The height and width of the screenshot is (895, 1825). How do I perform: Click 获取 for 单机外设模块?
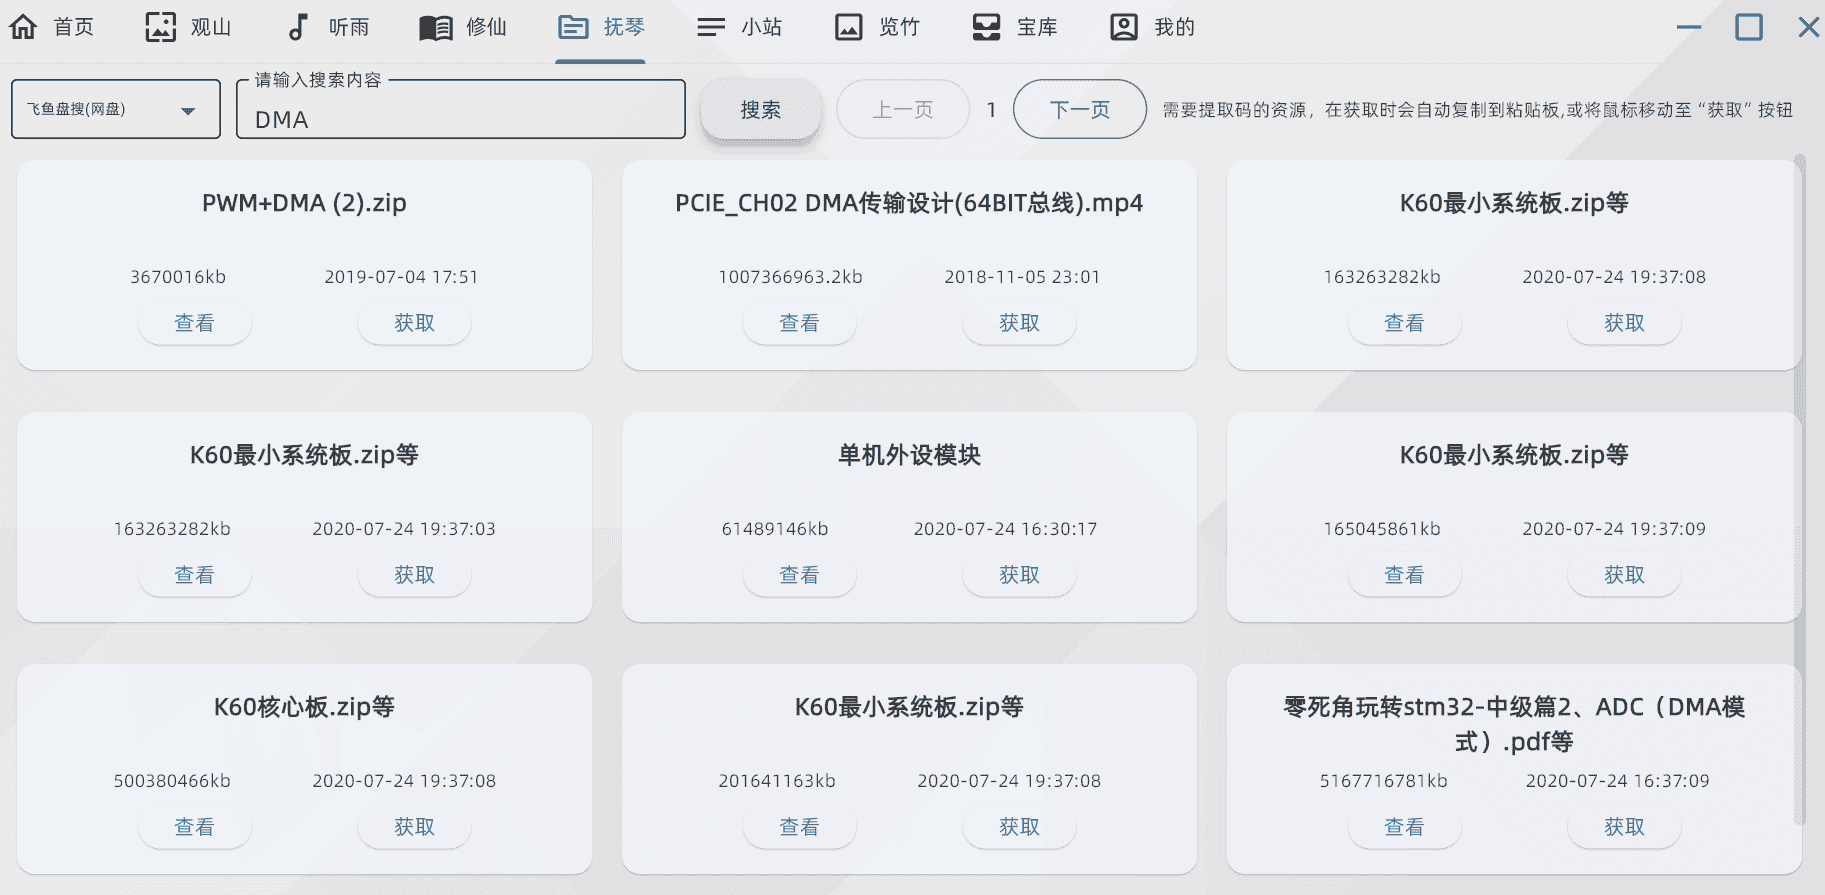(1019, 575)
